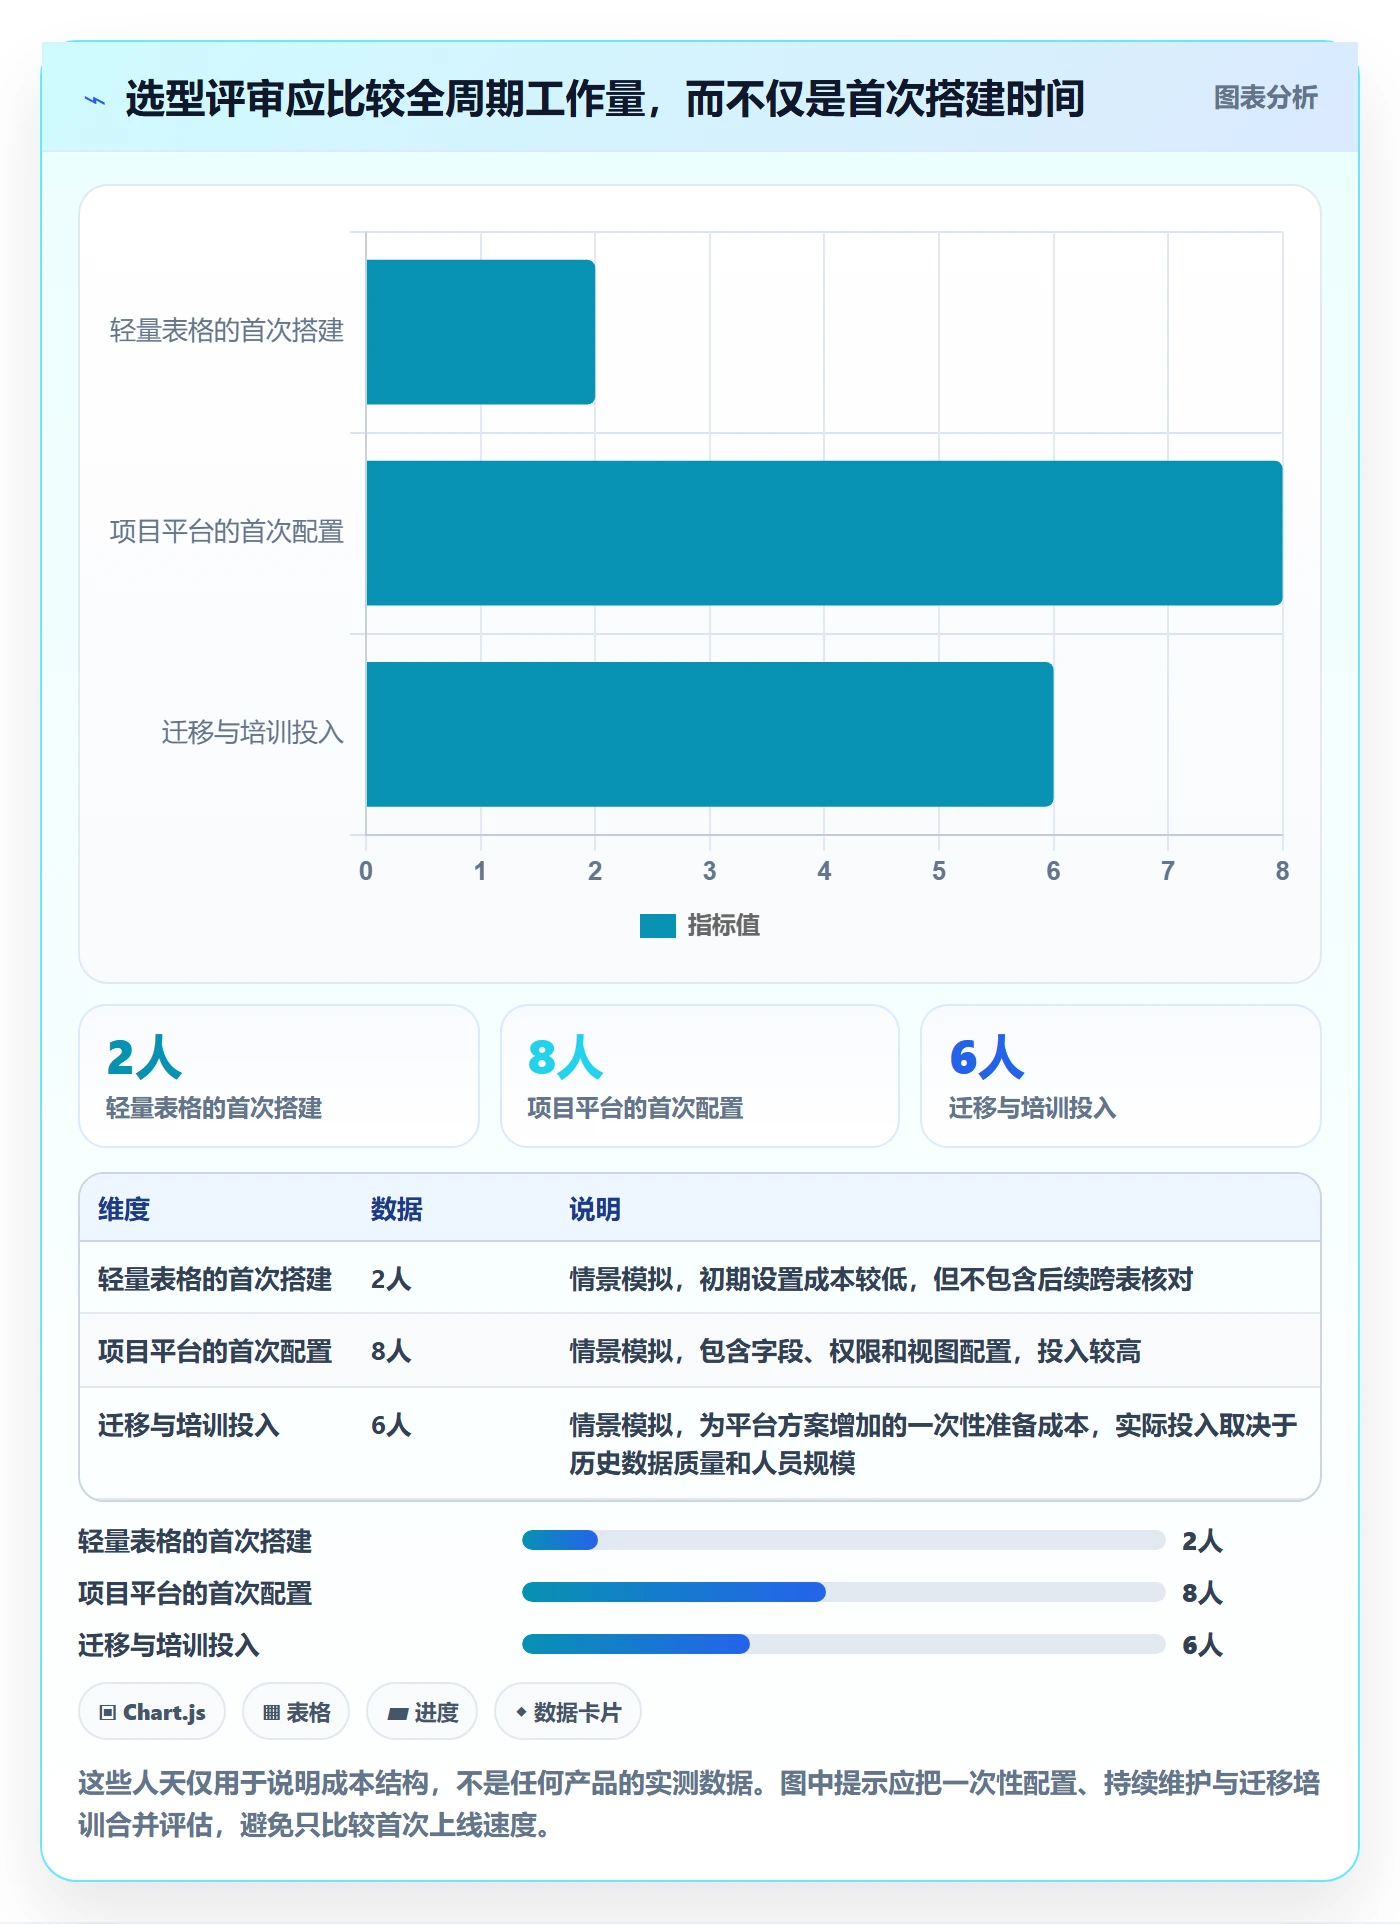Image resolution: width=1400 pixels, height=1924 pixels.
Task: Click the description mentioning 字段、权限和视图配置
Action: (855, 1351)
